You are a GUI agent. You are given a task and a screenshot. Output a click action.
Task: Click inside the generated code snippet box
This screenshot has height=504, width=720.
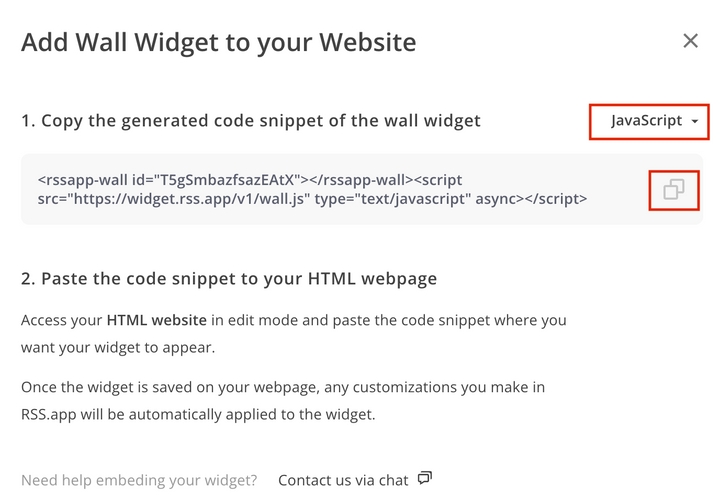tap(362, 189)
